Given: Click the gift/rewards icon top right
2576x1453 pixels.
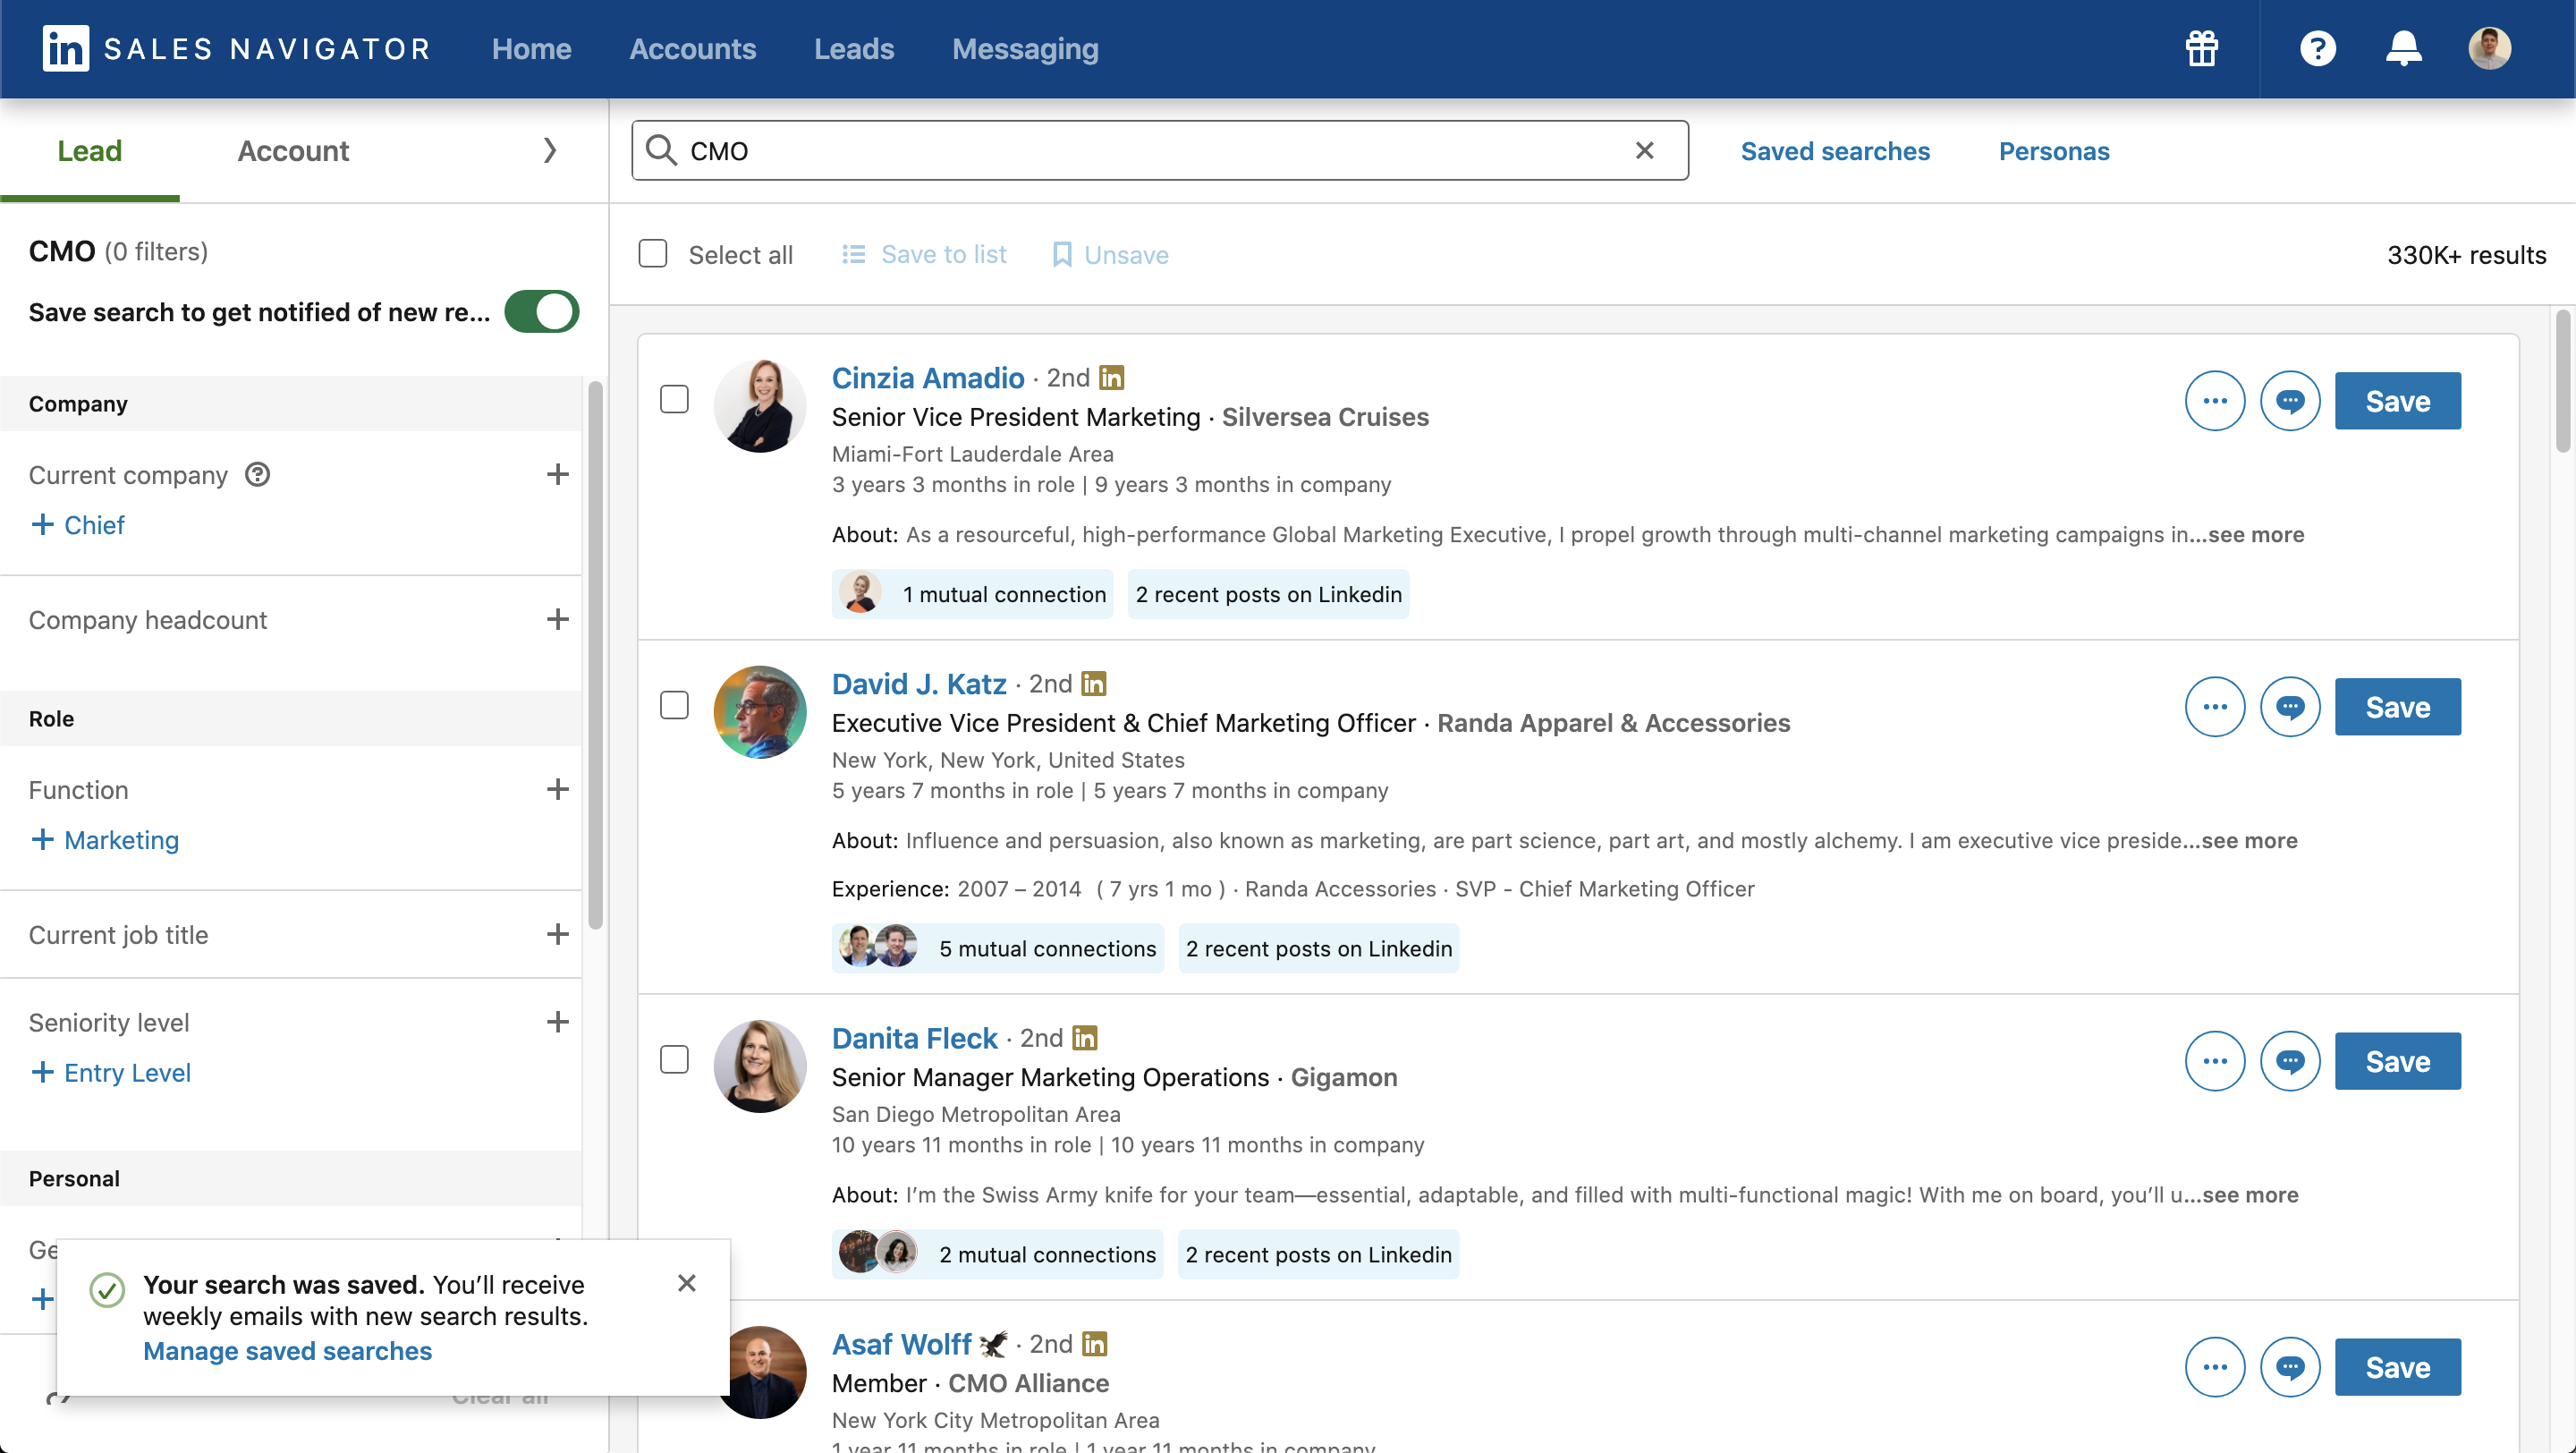Looking at the screenshot, I should [x=2203, y=47].
